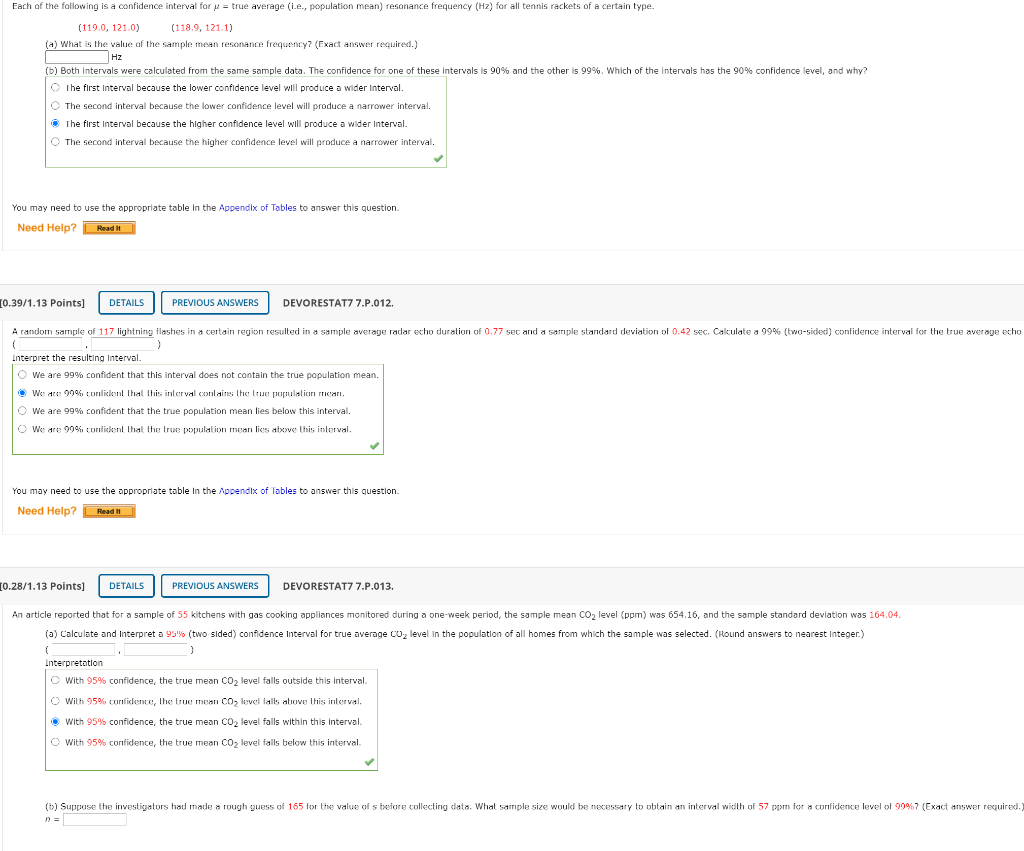Open PREVIOUS ANSWERS for question 7.P.012
1024x851 pixels.
point(215,303)
